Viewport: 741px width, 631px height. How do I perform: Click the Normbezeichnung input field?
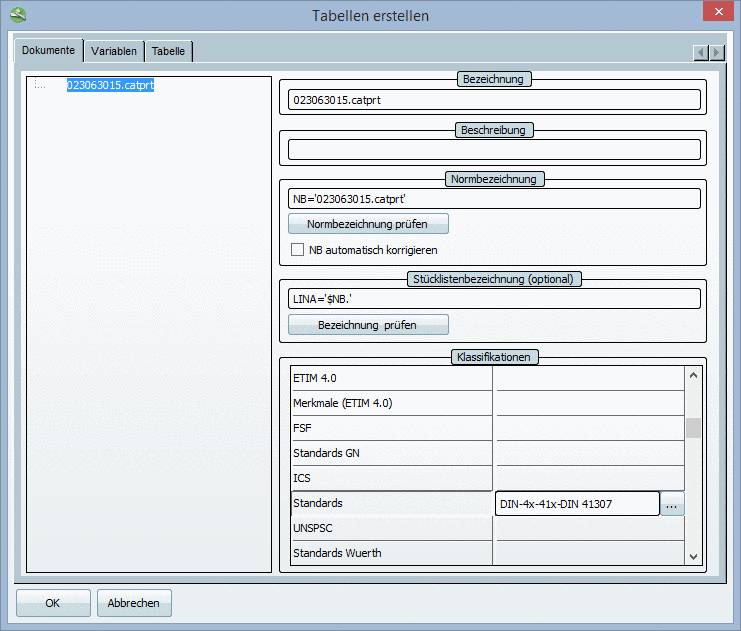(x=494, y=199)
